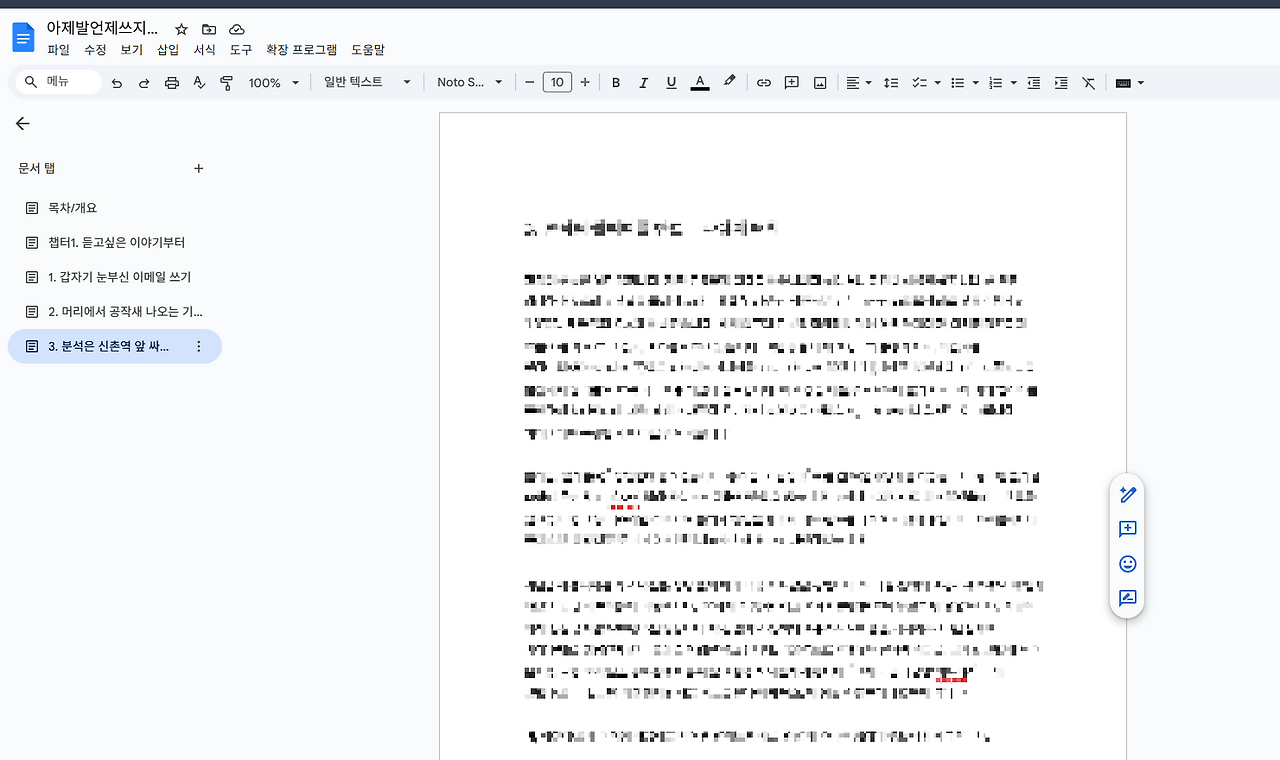Open line and paragraph spacing

point(891,83)
